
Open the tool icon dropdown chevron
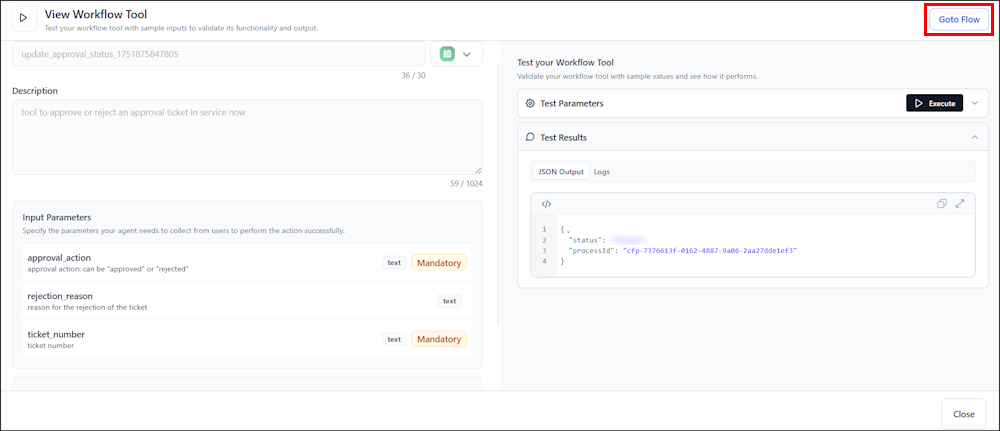467,54
